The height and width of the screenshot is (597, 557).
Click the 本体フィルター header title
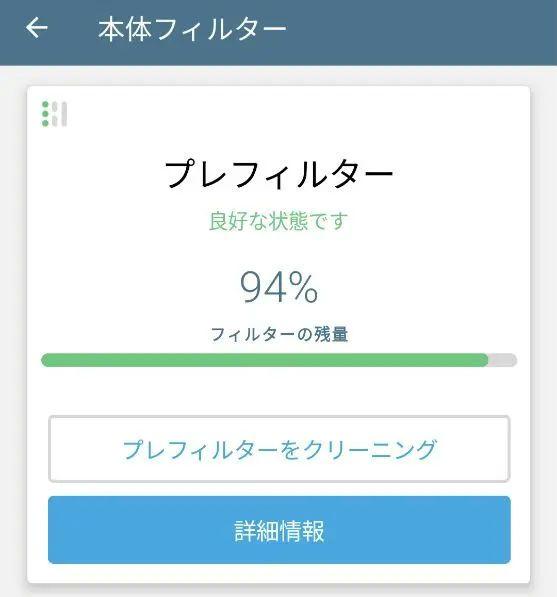click(192, 29)
